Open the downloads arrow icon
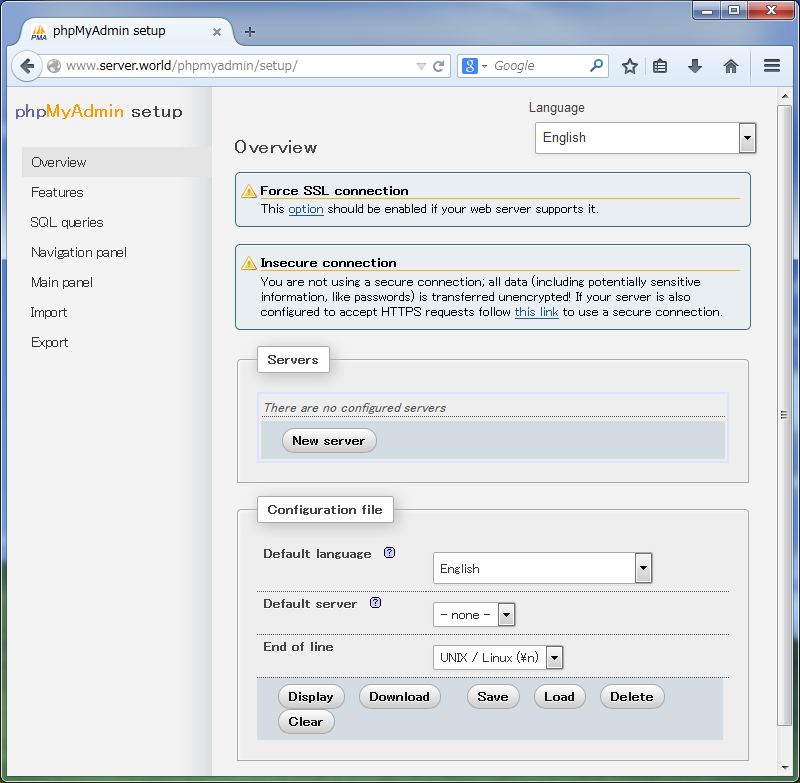The width and height of the screenshot is (800, 783). 695,66
